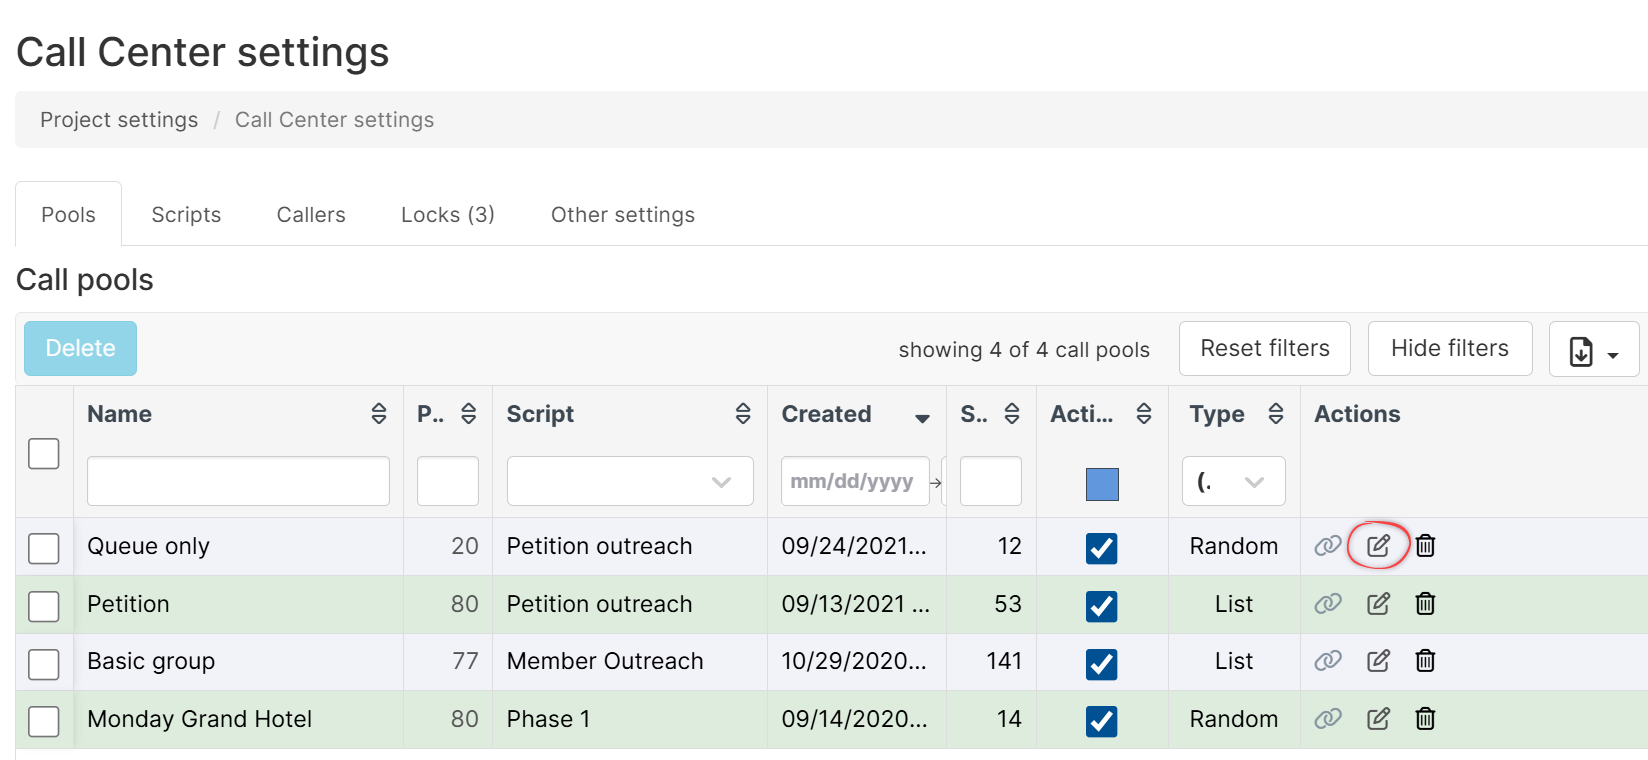Toggle Active checkbox for Monday Grand Hotel
This screenshot has height=760, width=1648.
point(1102,721)
